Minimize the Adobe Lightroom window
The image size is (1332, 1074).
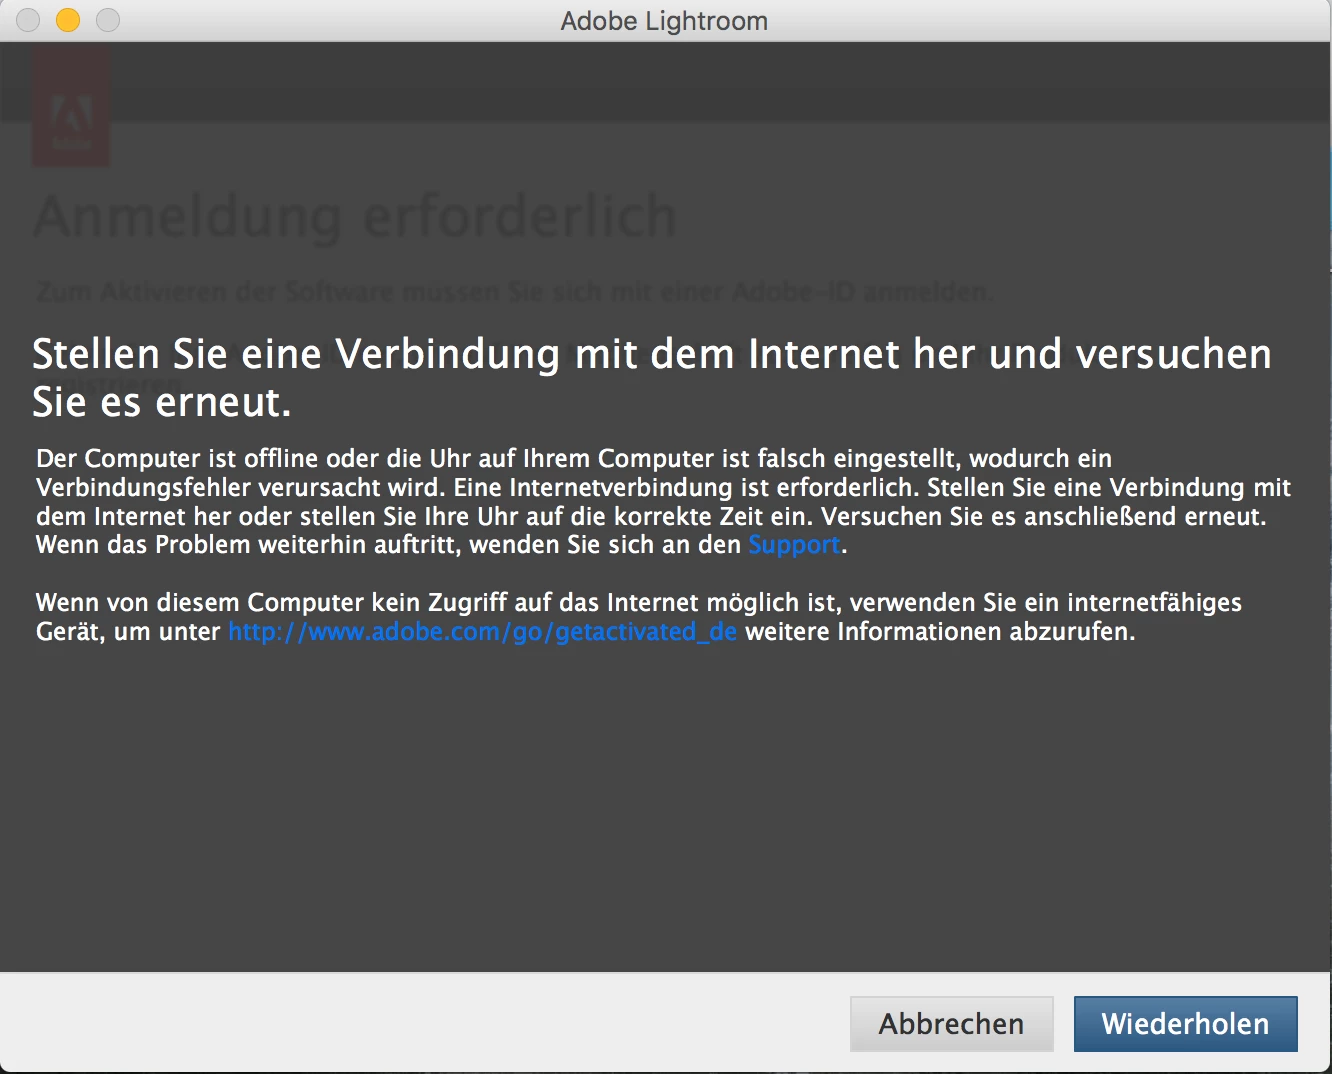[x=68, y=20]
